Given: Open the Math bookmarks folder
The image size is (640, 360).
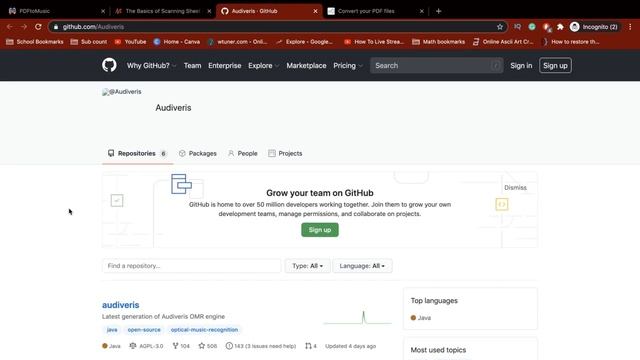Looking at the screenshot, I should coord(438,42).
